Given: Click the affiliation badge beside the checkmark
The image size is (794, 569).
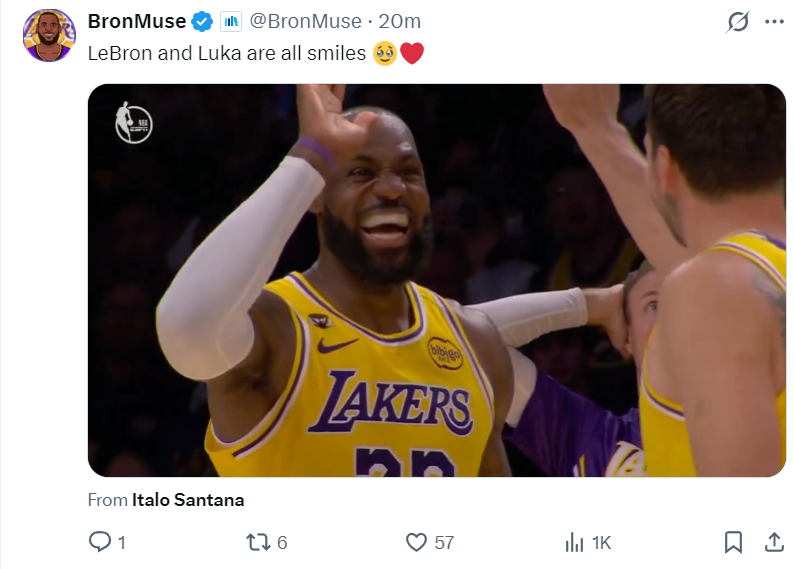Looking at the screenshot, I should (x=231, y=21).
